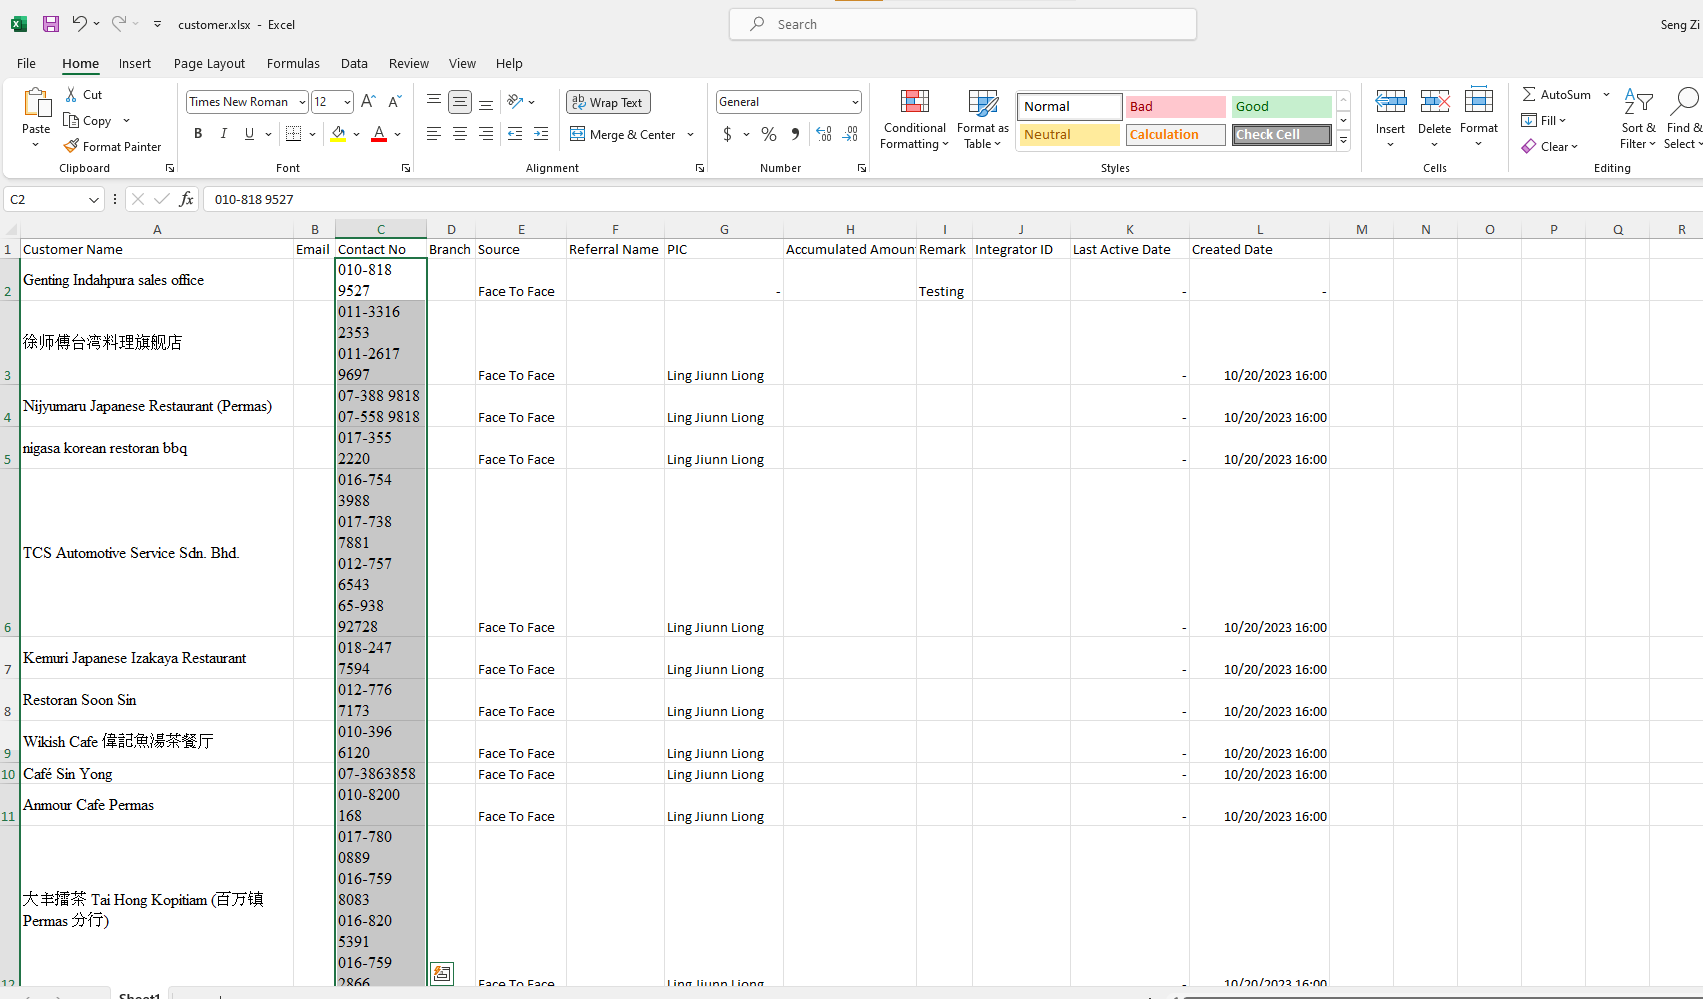This screenshot has width=1703, height=999.
Task: Click the Decrease Indent icon
Action: click(515, 134)
